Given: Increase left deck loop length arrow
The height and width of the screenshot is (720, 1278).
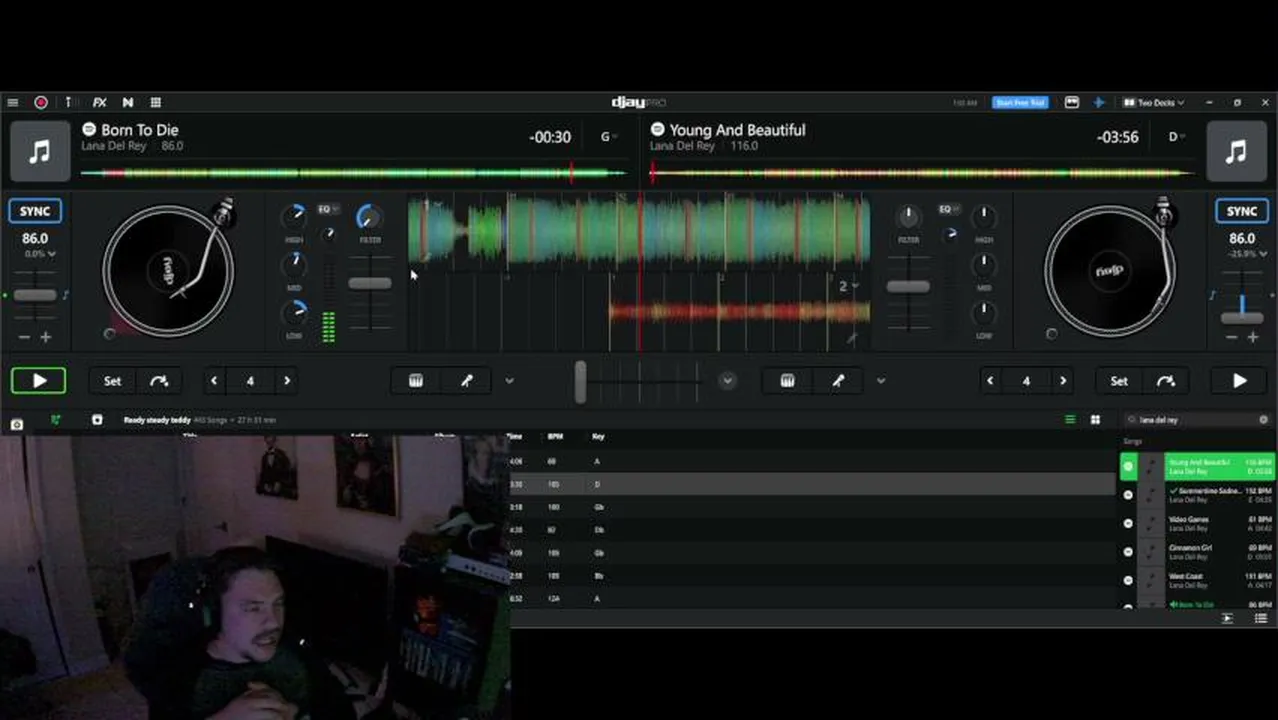Looking at the screenshot, I should 287,381.
